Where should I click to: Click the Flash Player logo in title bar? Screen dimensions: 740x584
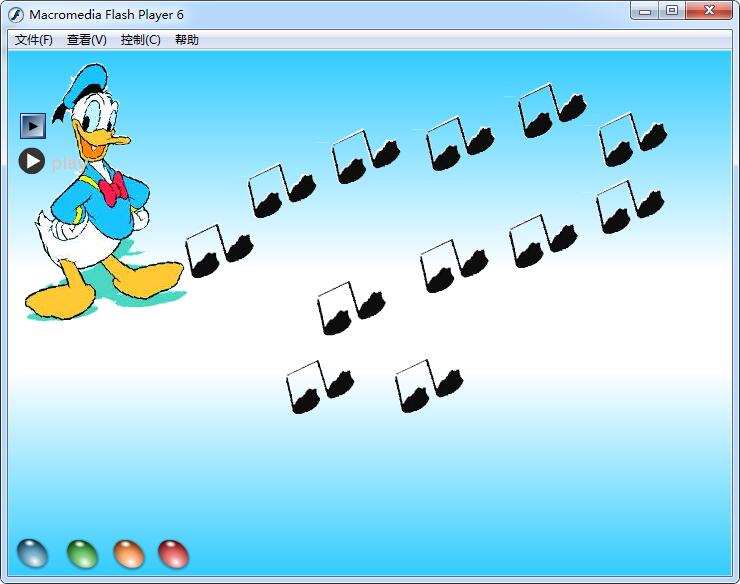point(16,15)
